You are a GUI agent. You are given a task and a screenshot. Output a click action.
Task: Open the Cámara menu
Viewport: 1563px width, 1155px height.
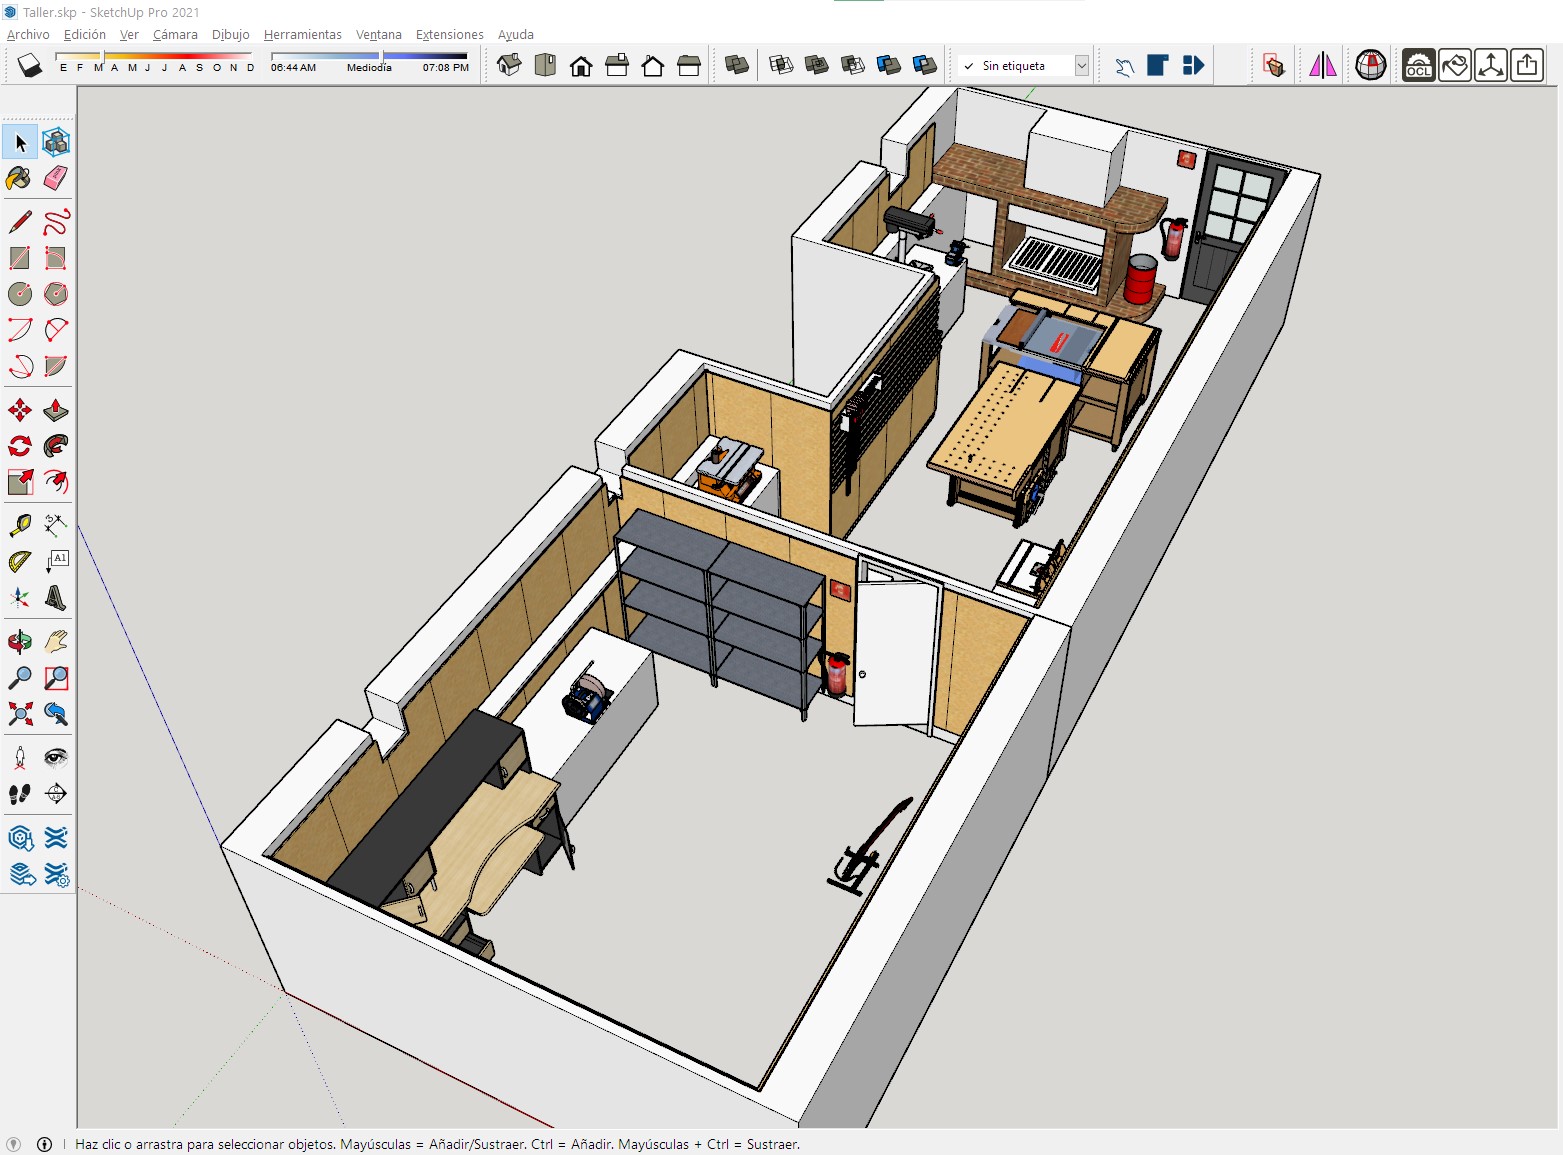[175, 34]
